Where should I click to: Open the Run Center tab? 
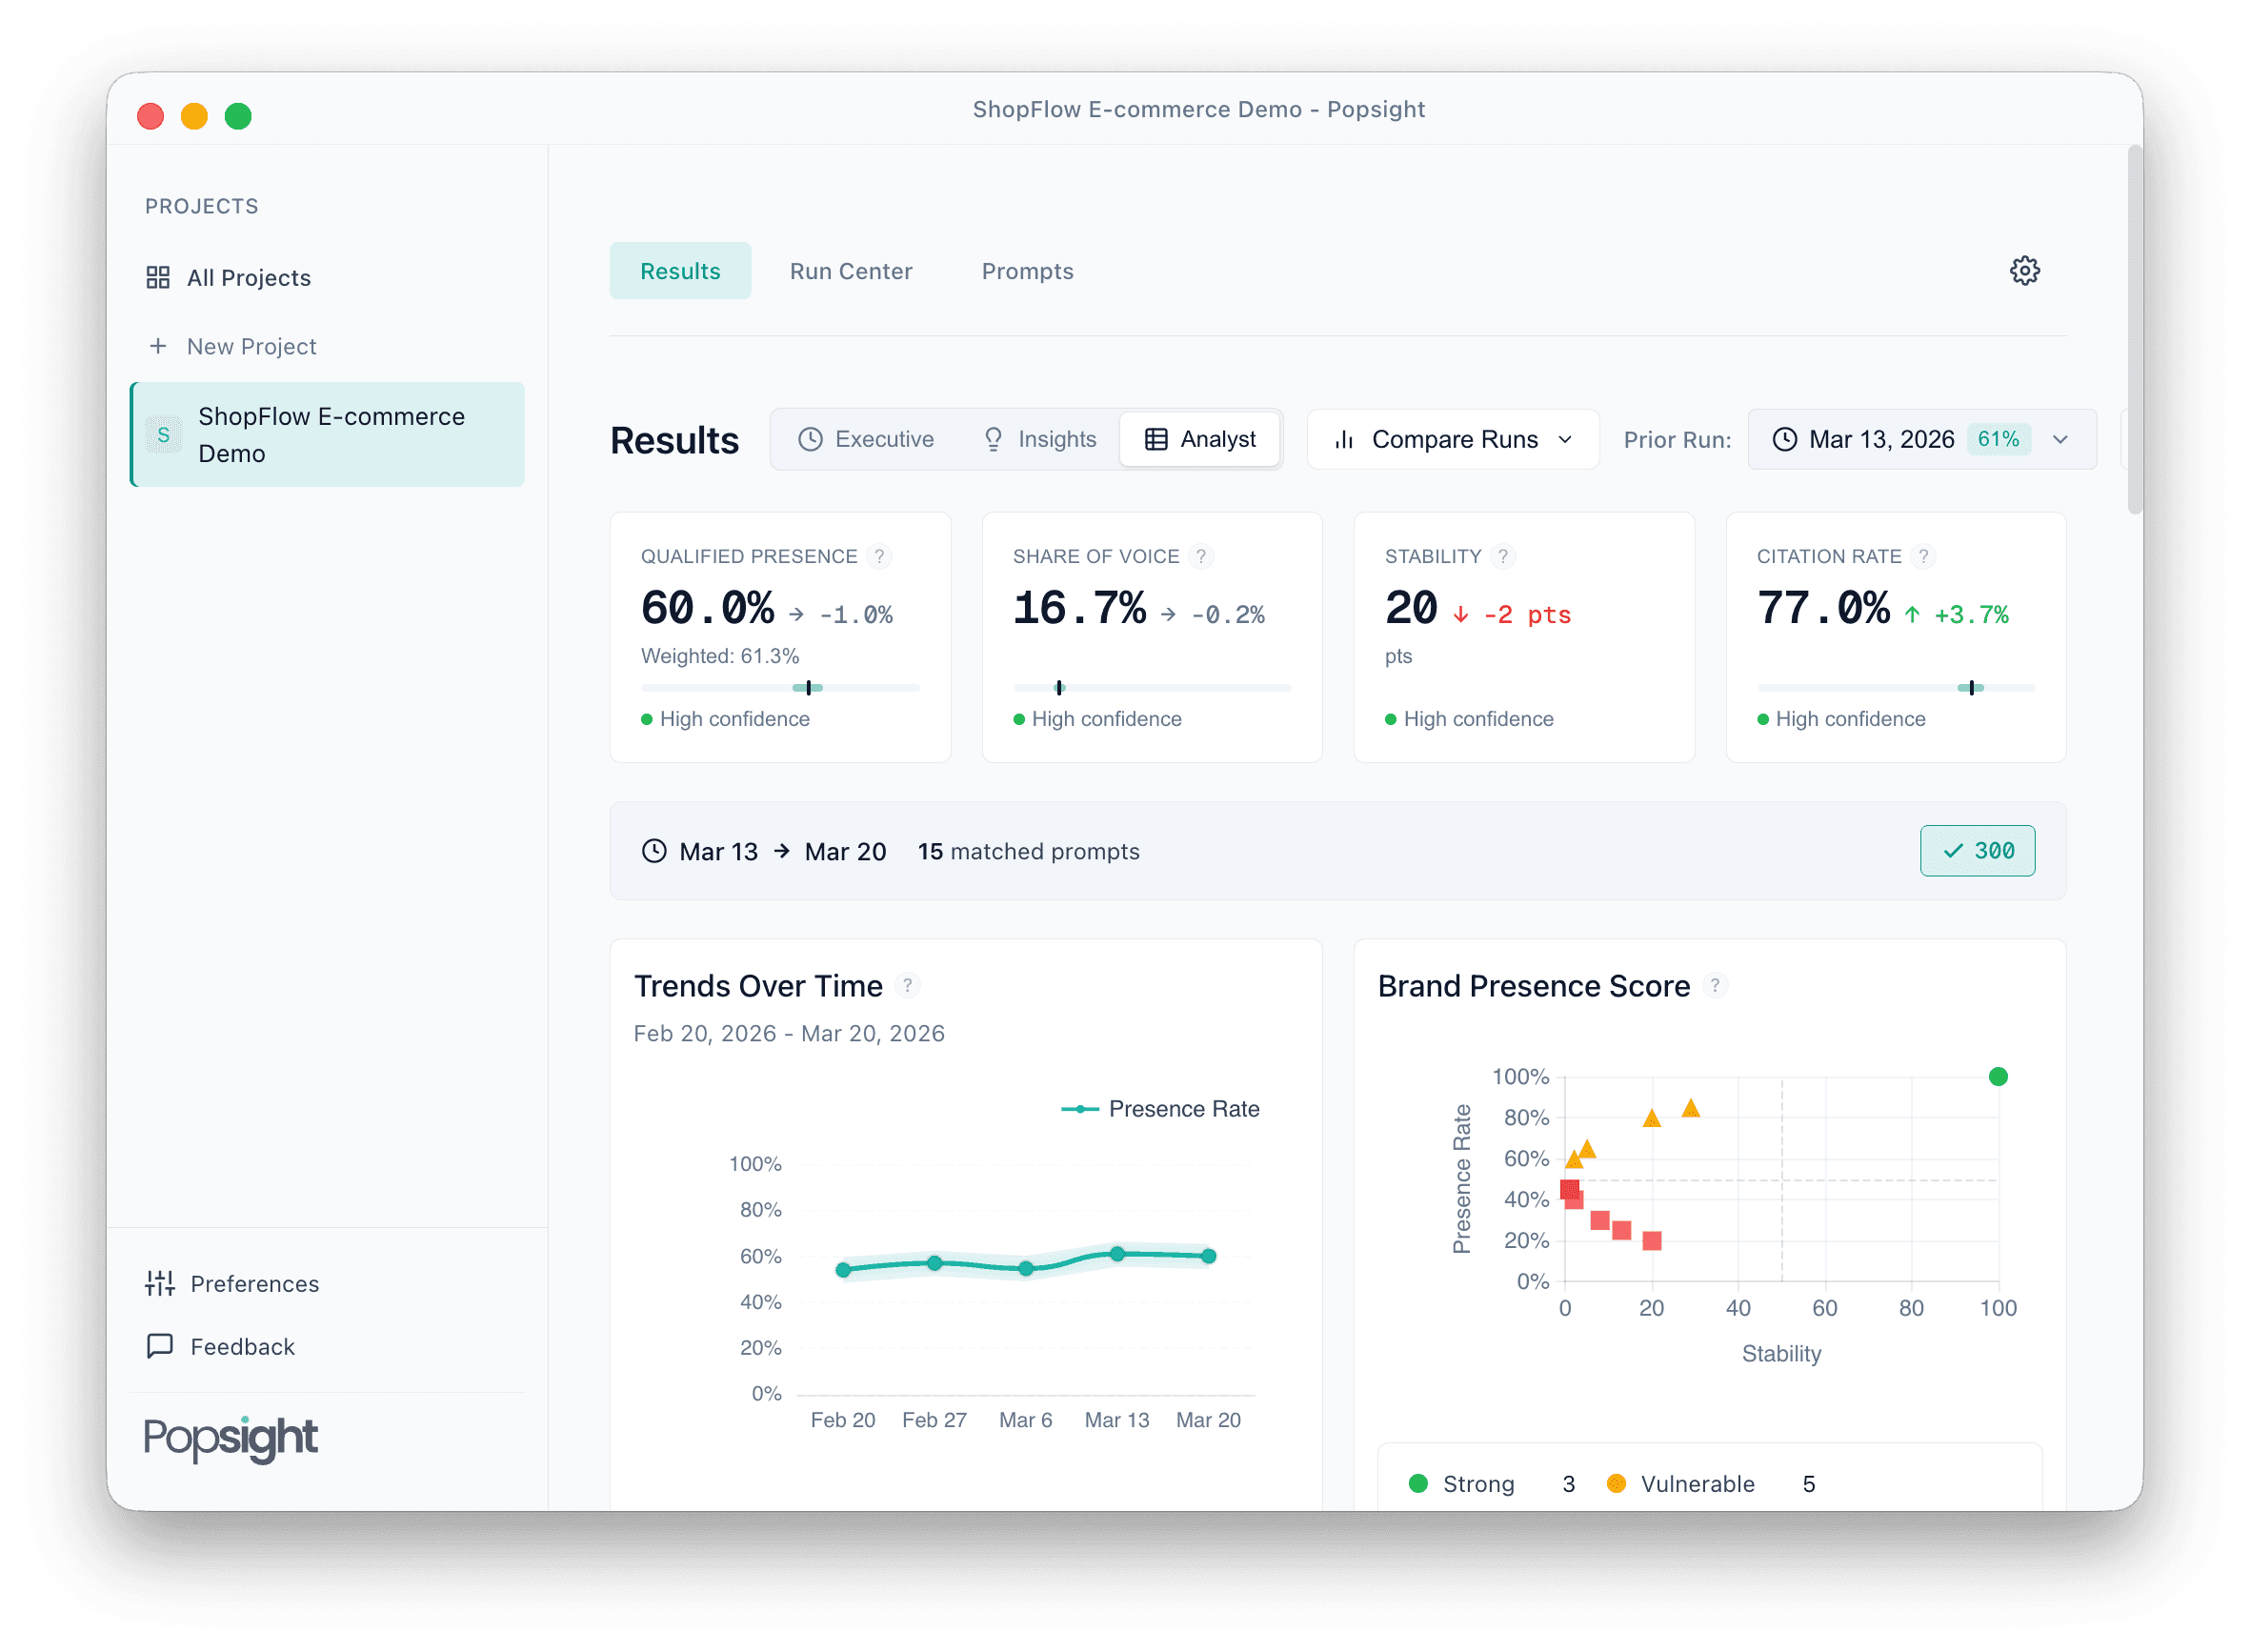point(851,271)
